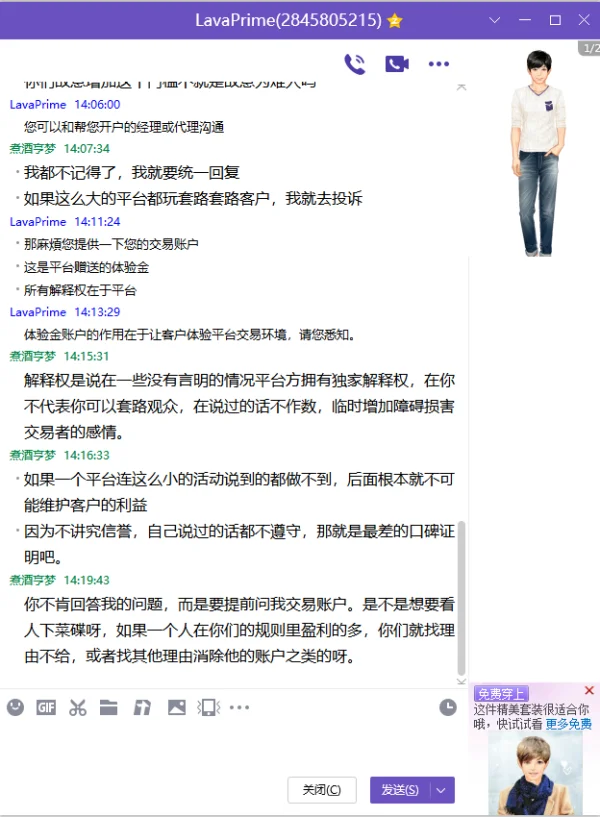Click the music share icon
The width and height of the screenshot is (600, 817).
pyautogui.click(x=142, y=707)
